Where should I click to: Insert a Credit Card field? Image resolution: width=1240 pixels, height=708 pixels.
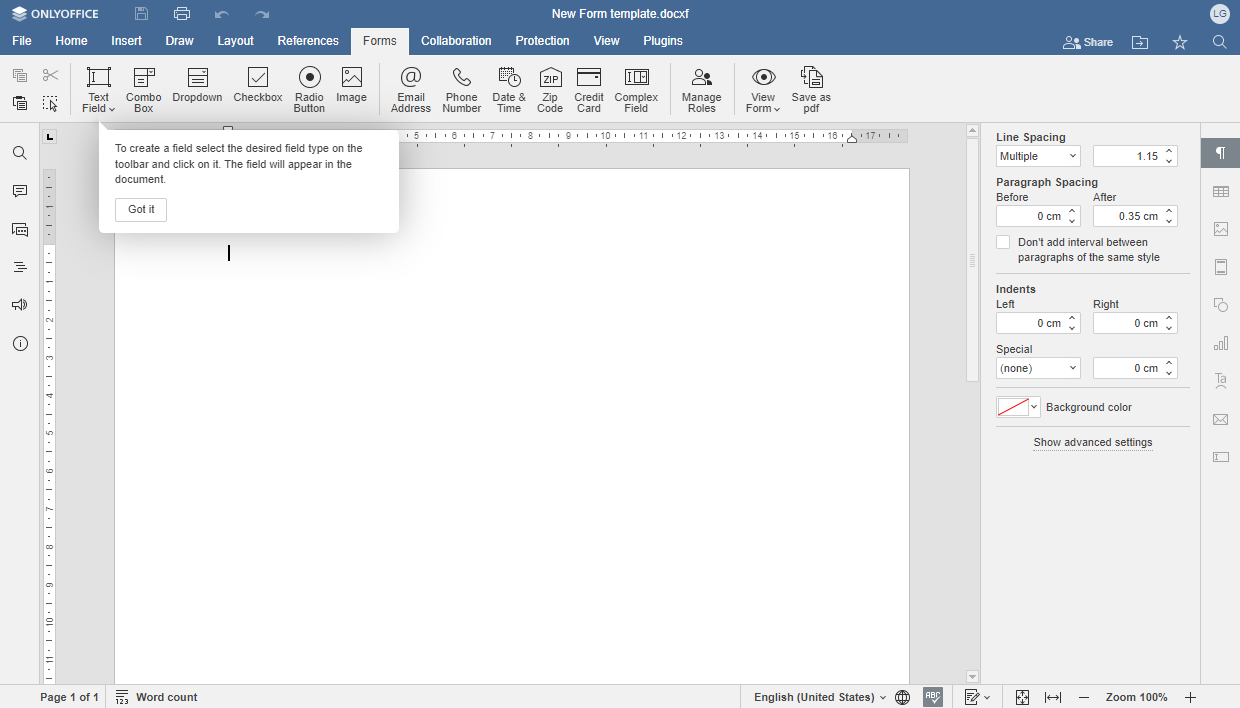pos(589,89)
